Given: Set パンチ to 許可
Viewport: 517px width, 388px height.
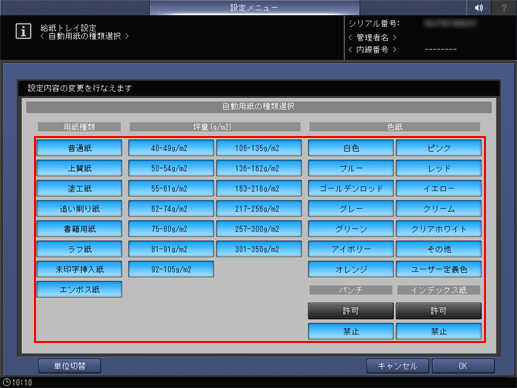Looking at the screenshot, I should (351, 311).
